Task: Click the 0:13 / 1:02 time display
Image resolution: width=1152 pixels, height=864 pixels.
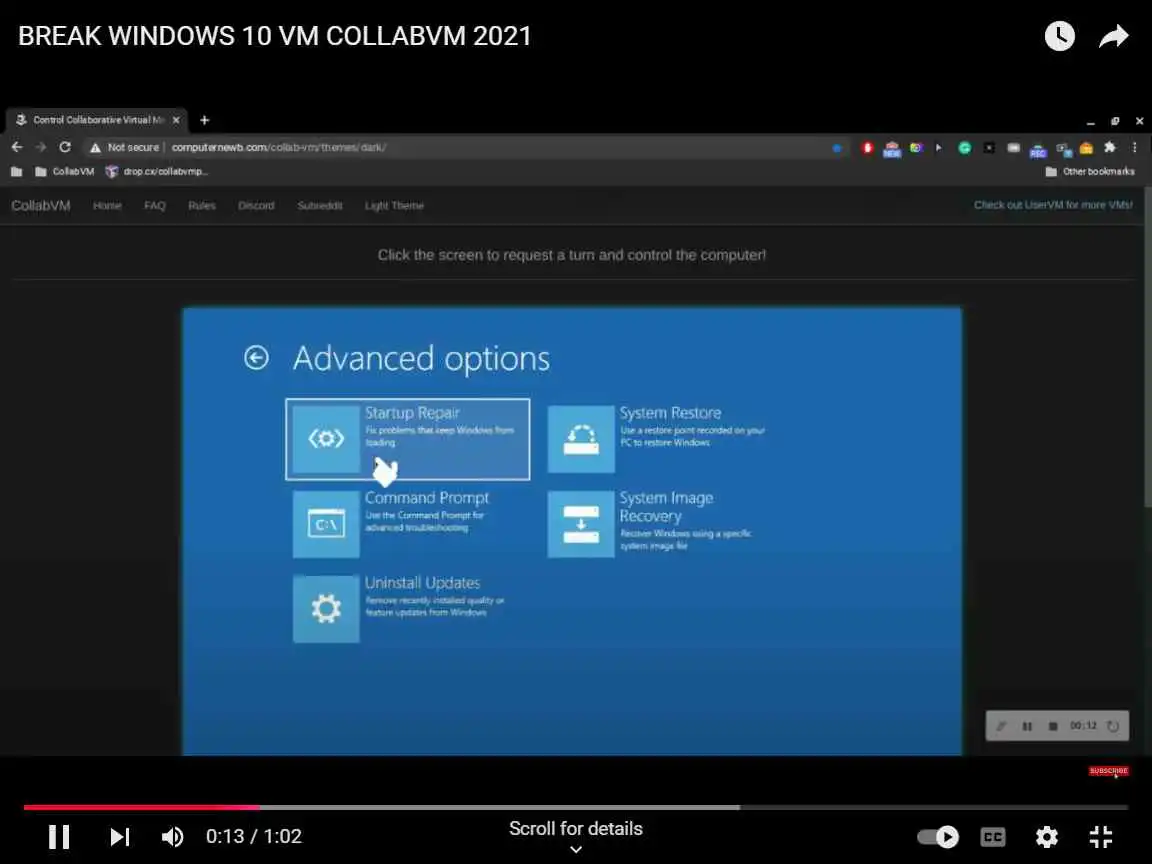Action: (x=254, y=836)
